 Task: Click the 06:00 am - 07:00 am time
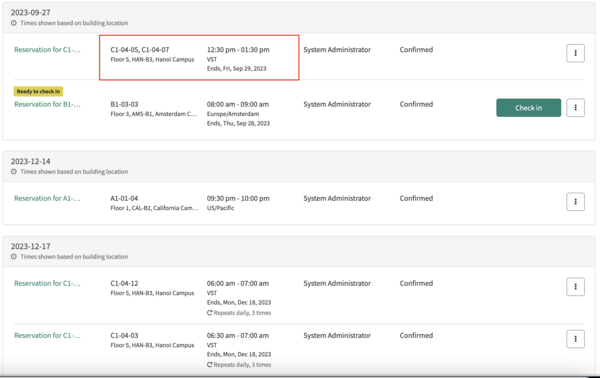pos(238,284)
